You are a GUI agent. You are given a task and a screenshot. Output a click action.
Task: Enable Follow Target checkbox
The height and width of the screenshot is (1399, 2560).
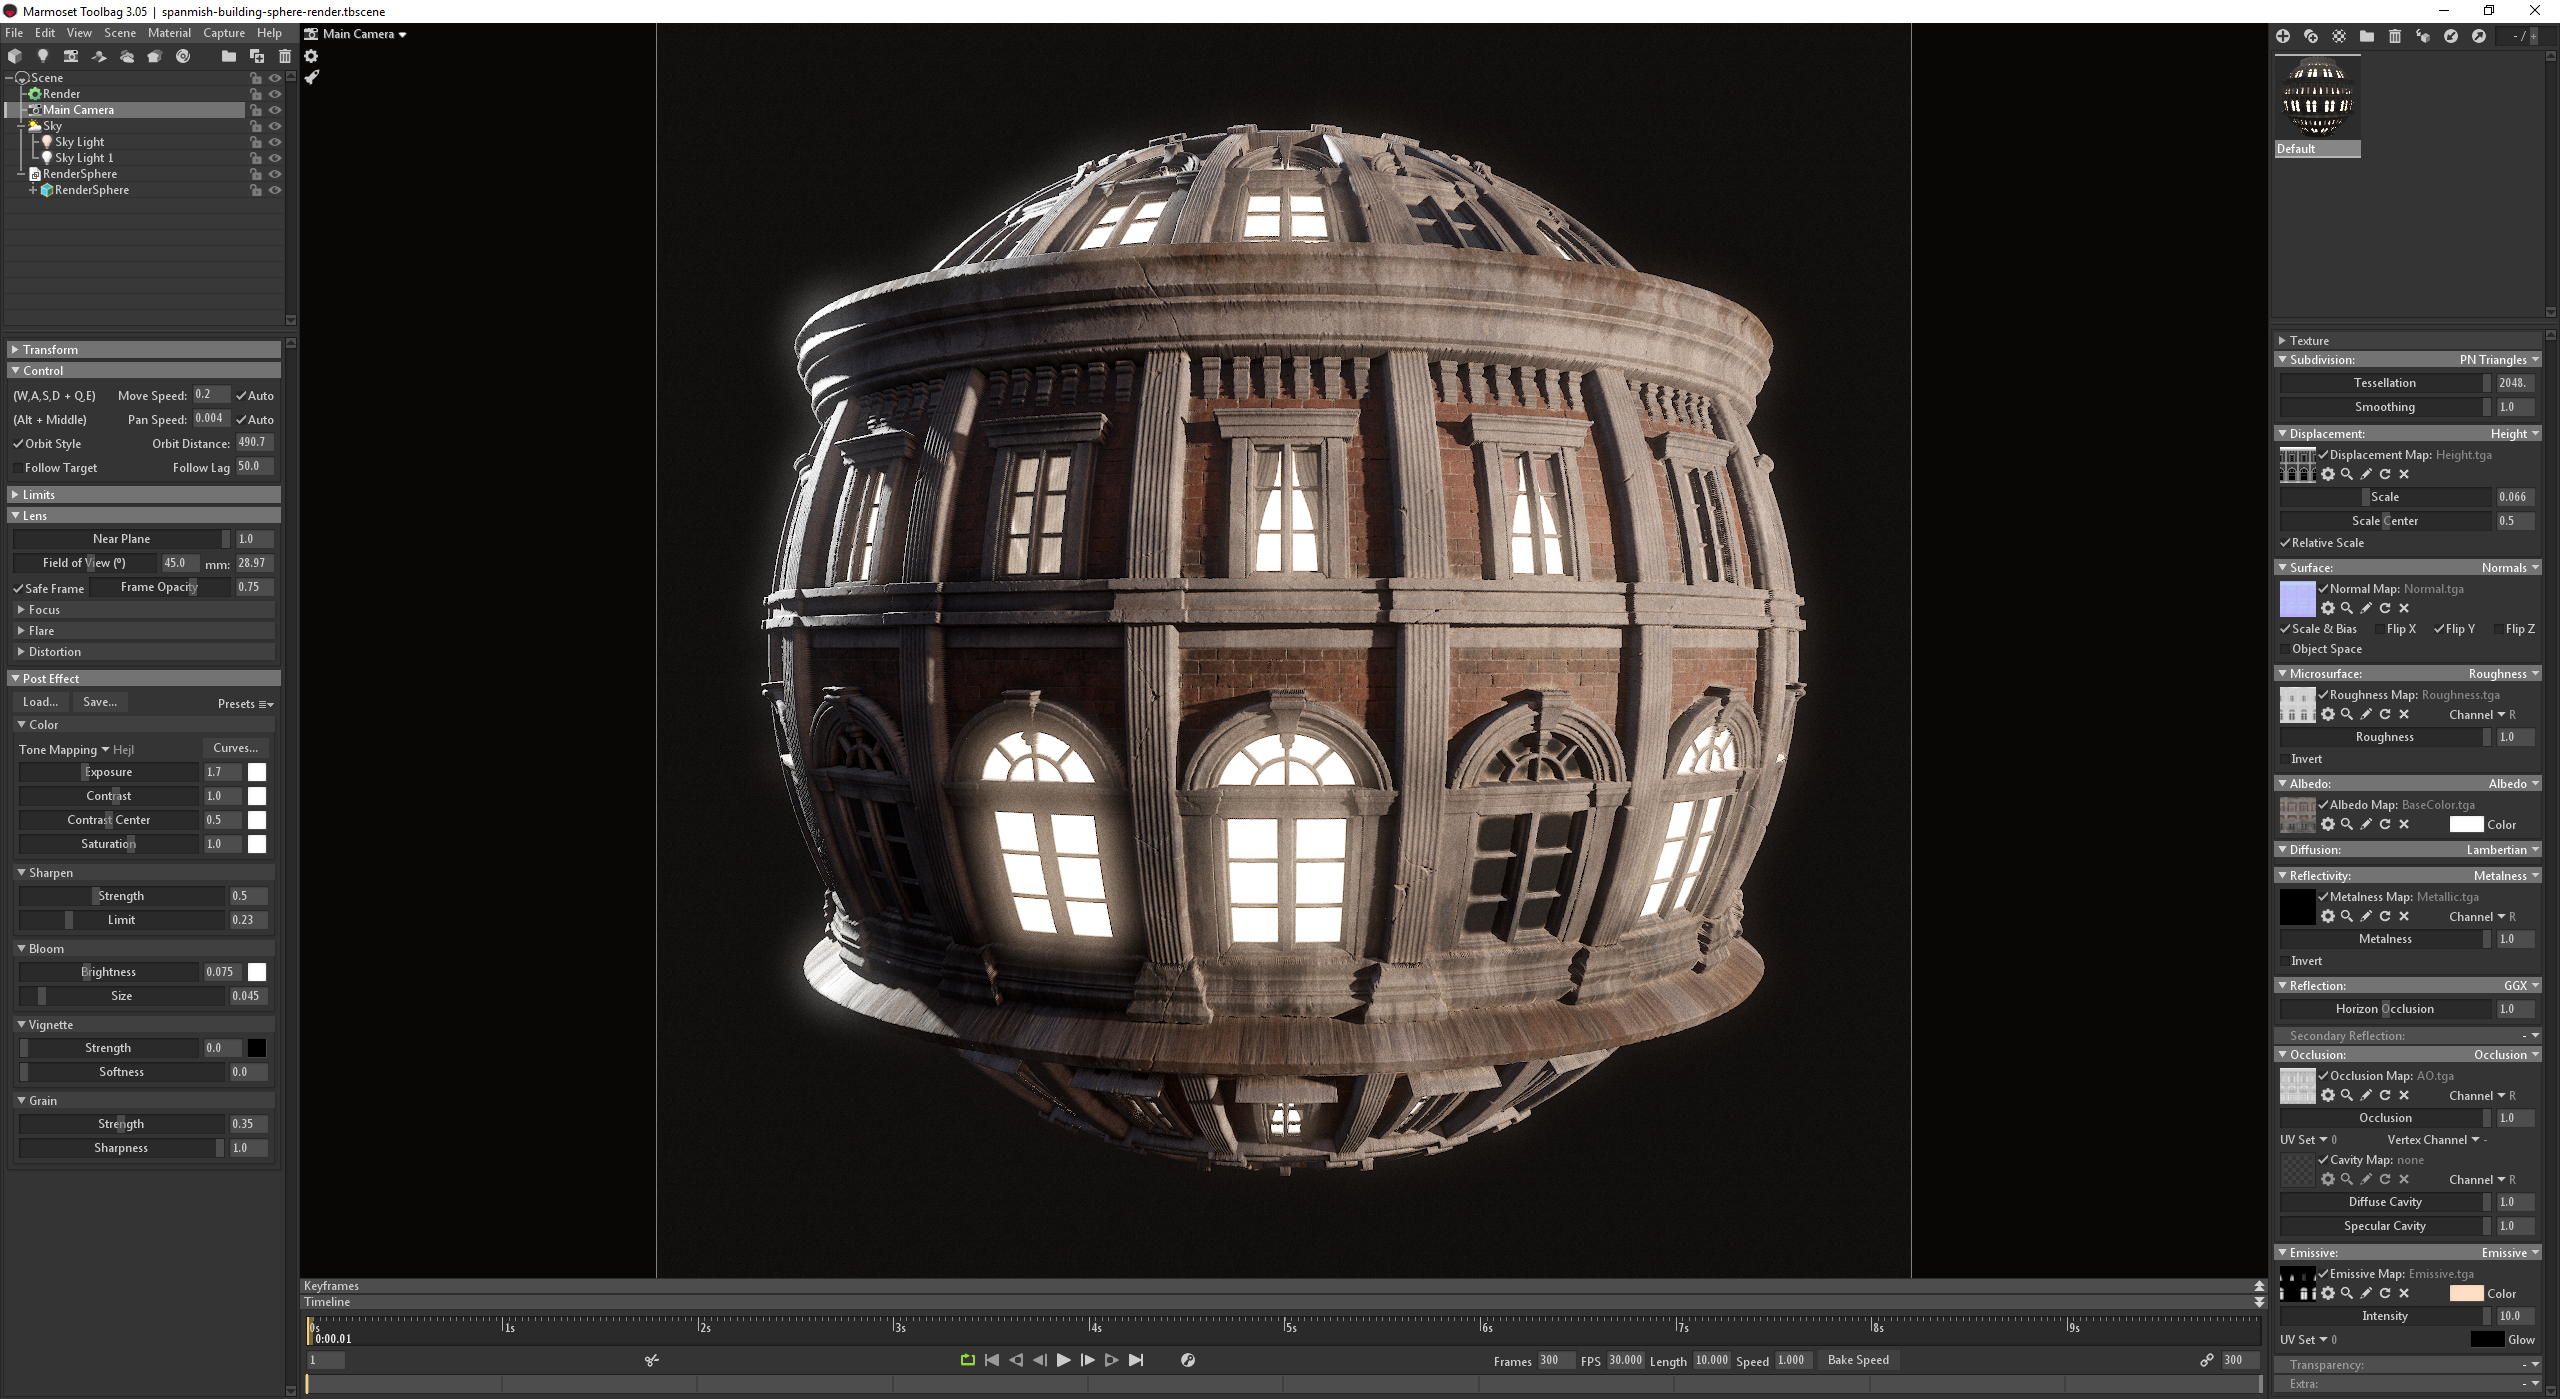18,467
